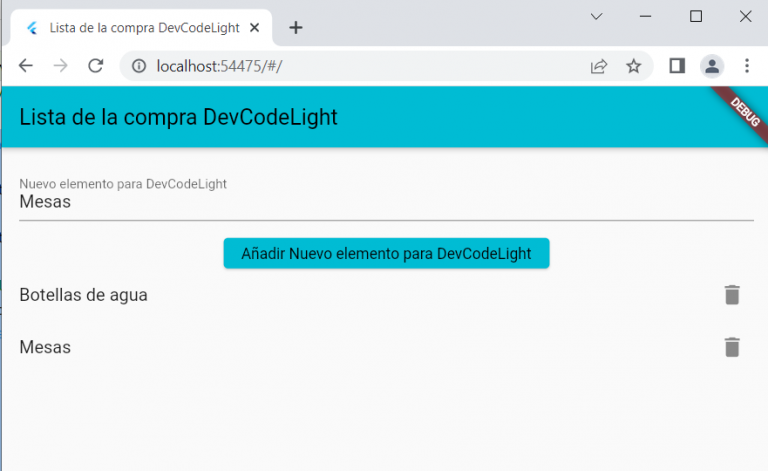
Task: Go back to the previous page
Action: [26, 66]
